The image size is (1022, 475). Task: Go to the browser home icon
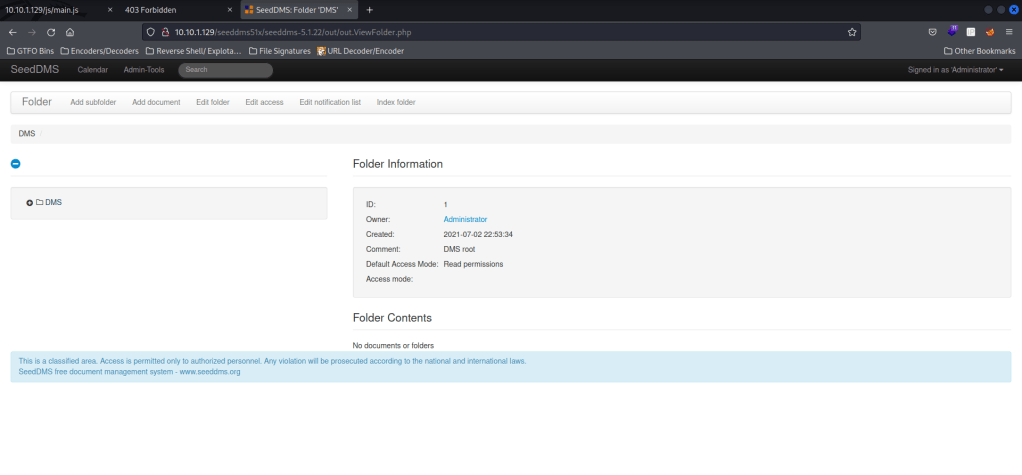pyautogui.click(x=70, y=32)
